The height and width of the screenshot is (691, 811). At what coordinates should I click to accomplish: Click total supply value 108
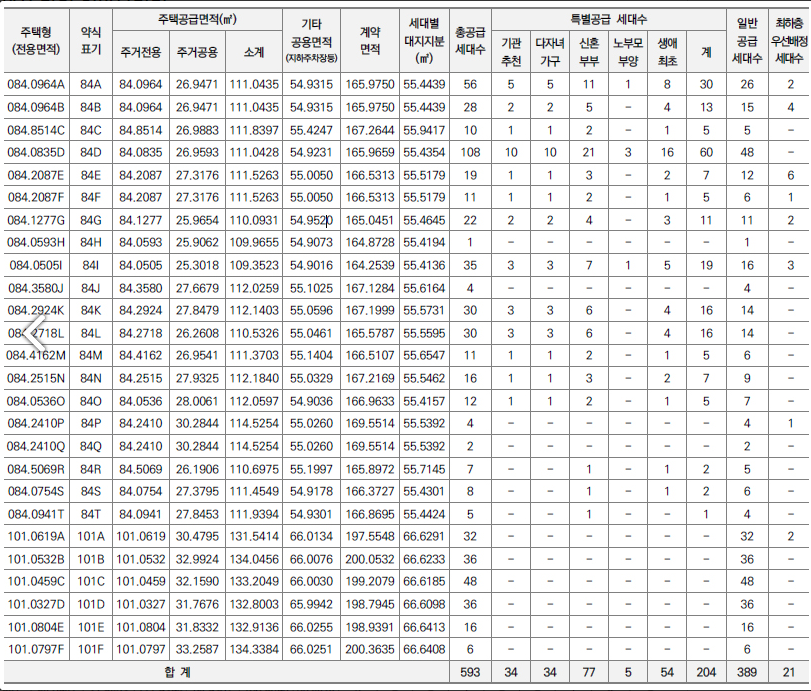470,153
